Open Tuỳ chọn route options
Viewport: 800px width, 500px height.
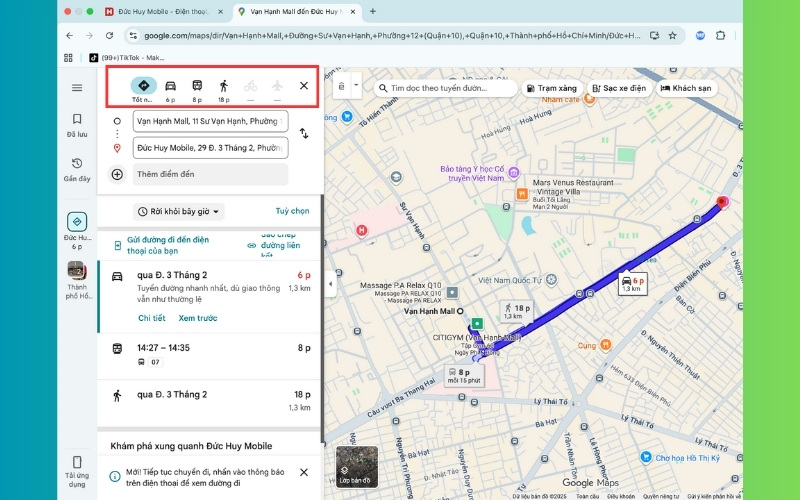coord(292,211)
